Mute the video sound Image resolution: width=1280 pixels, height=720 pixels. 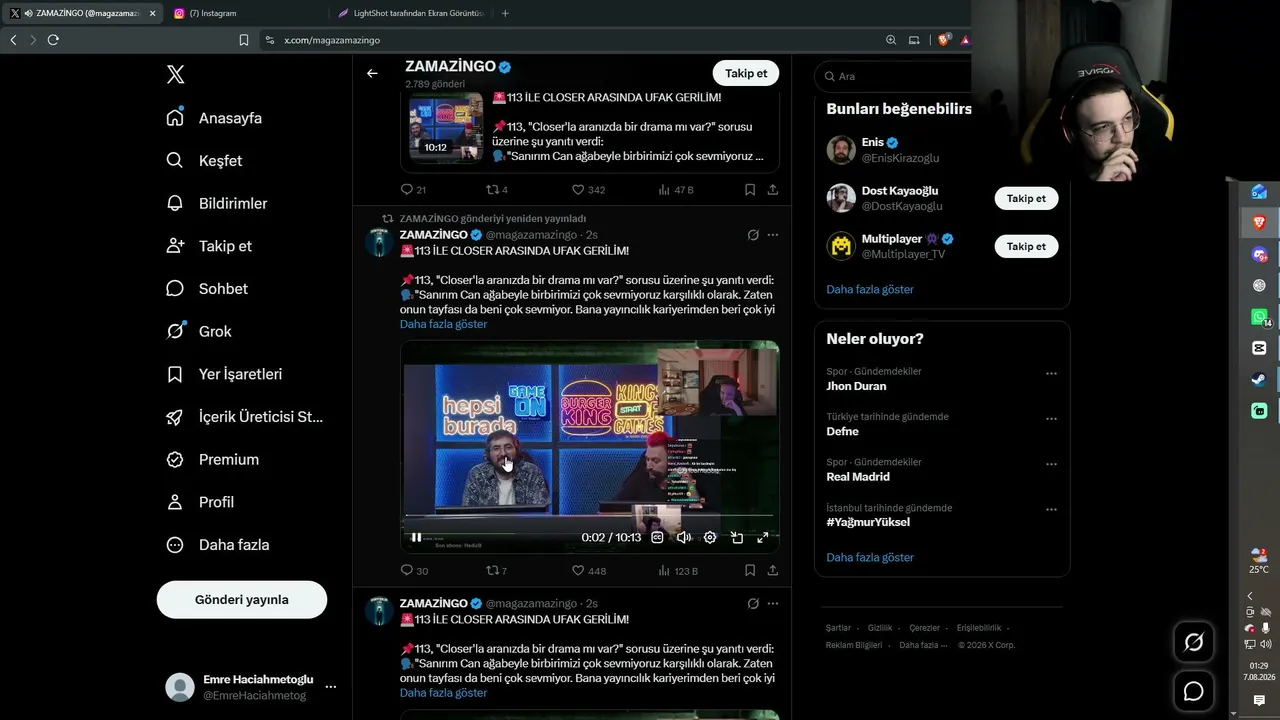(684, 537)
